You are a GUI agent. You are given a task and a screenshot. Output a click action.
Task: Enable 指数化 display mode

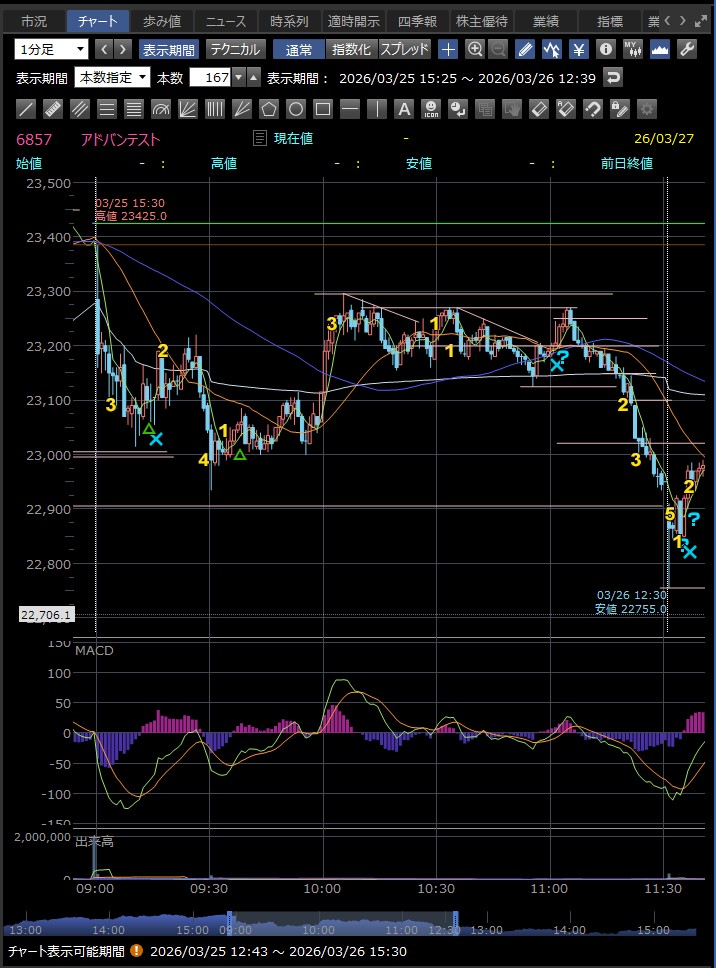350,48
